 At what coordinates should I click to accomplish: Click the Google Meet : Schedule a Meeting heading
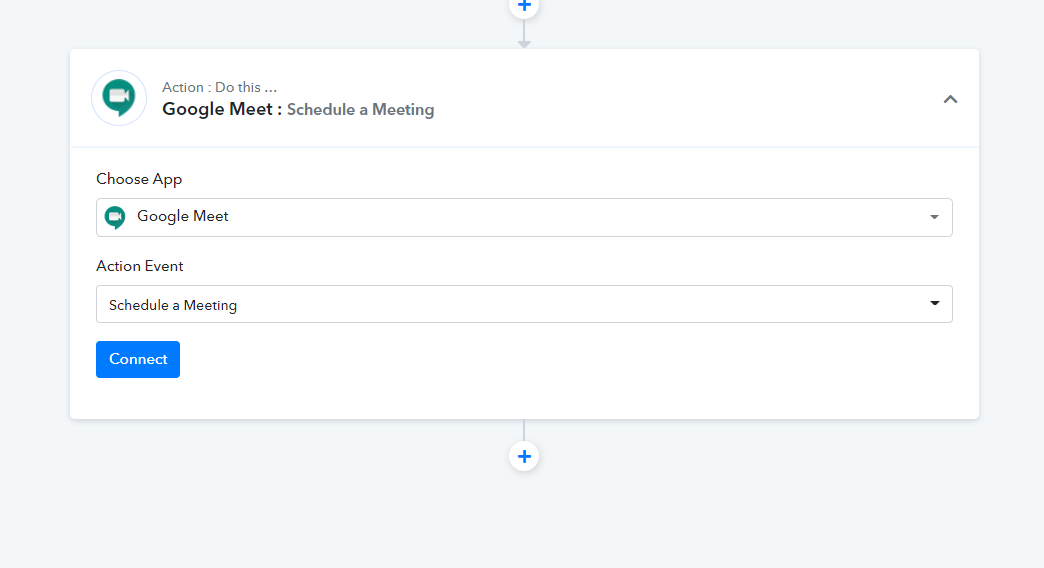point(298,109)
